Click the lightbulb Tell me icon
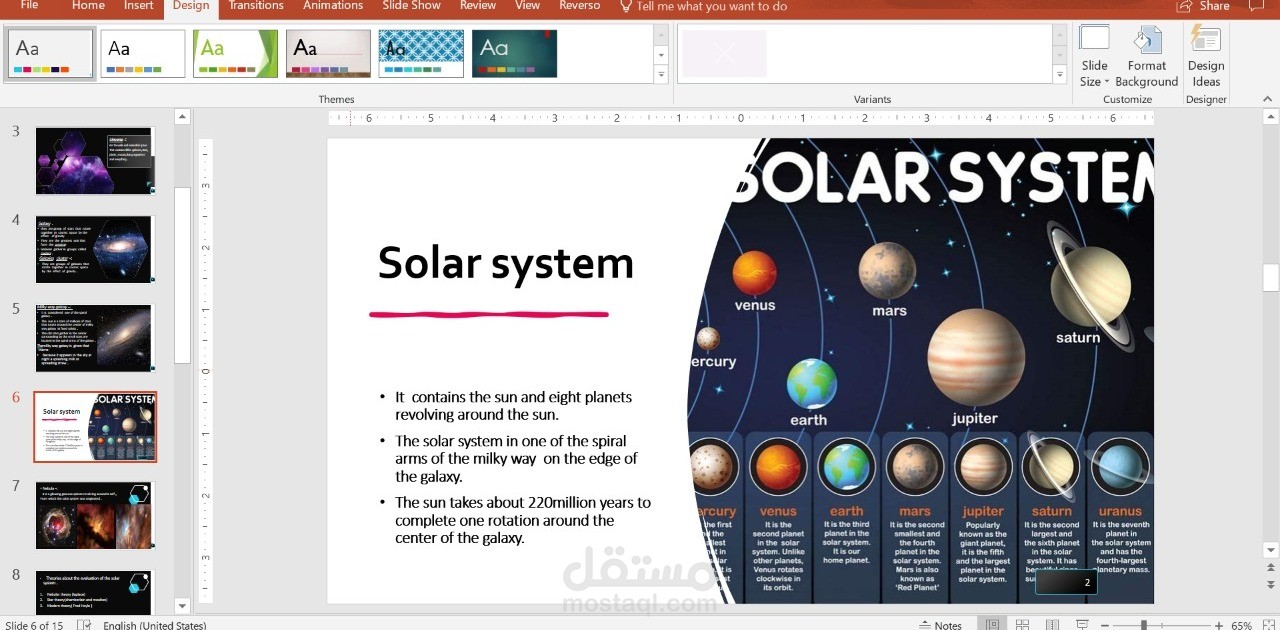 click(626, 6)
